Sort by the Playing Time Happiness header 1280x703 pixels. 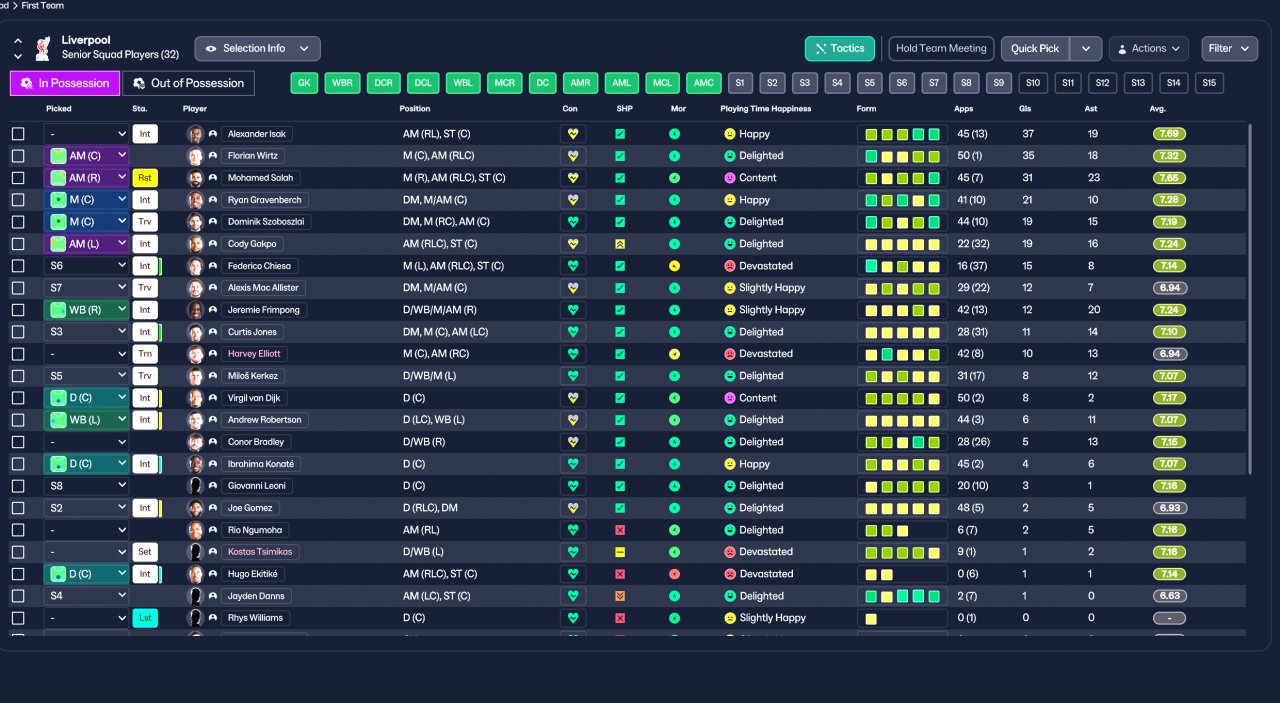(x=766, y=108)
